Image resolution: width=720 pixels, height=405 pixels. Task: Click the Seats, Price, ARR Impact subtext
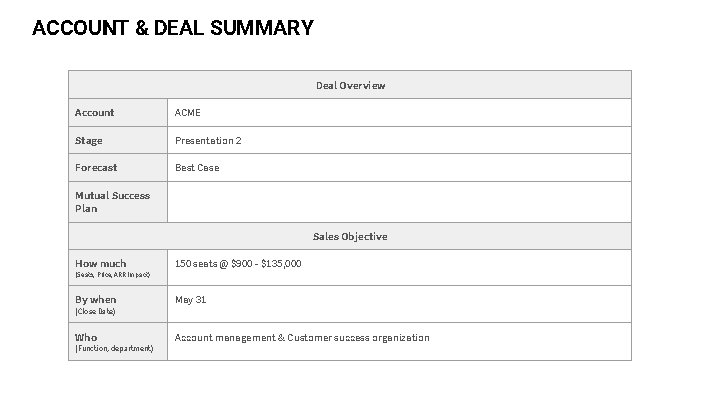pyautogui.click(x=112, y=275)
